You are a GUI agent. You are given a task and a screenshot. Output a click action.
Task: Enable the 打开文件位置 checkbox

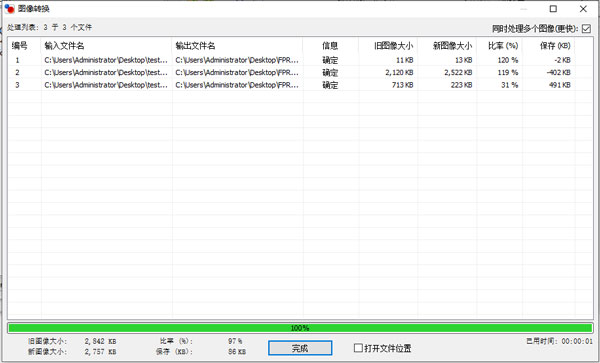[358, 348]
